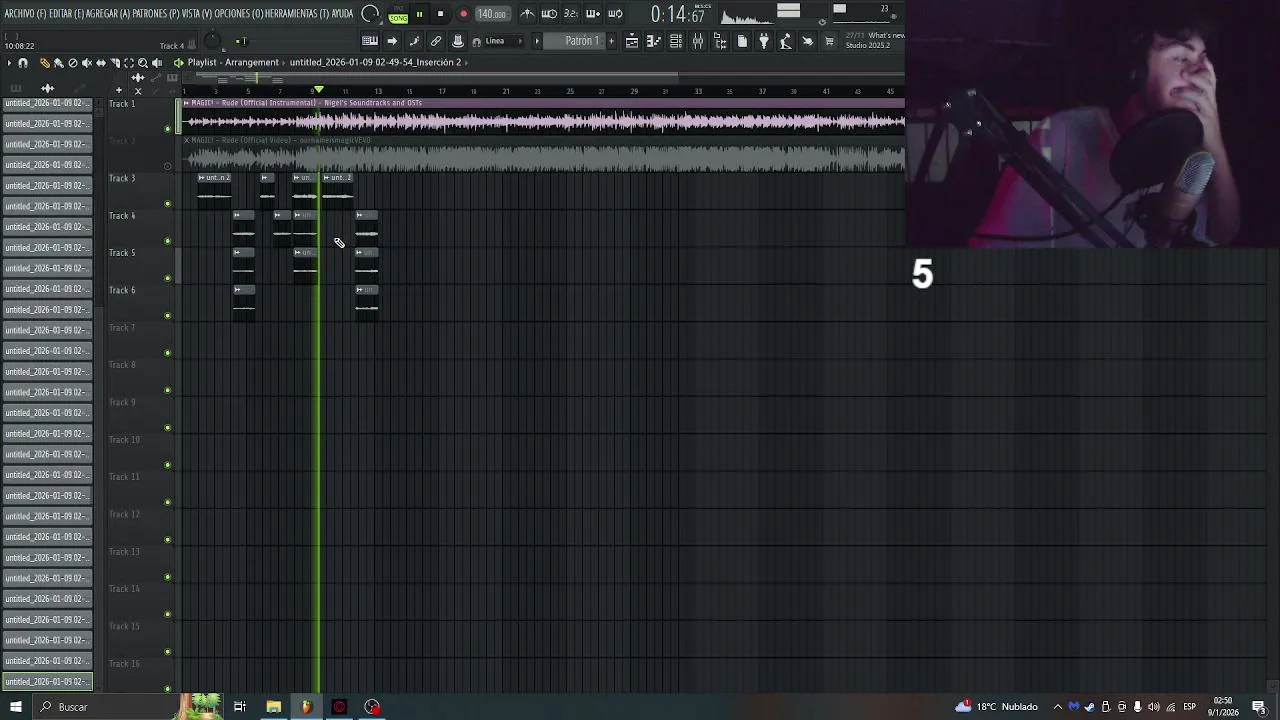The height and width of the screenshot is (720, 1280).
Task: Choose the Select tool in playlist toolbar
Action: (x=129, y=62)
